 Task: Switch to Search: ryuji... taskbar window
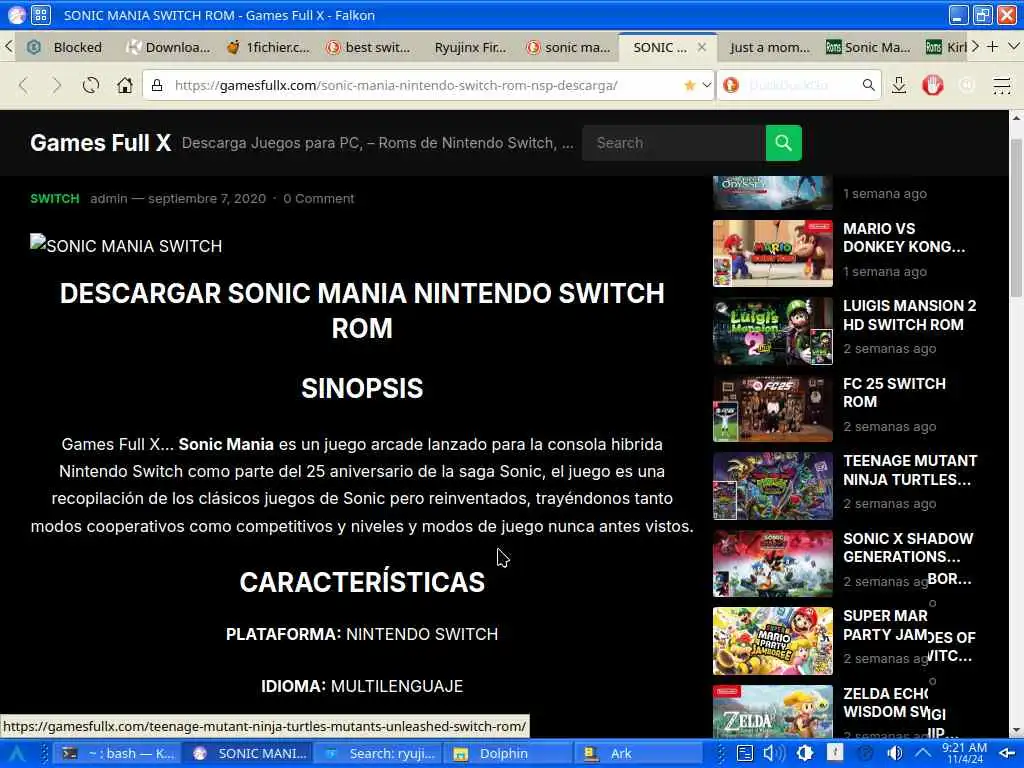(x=379, y=754)
